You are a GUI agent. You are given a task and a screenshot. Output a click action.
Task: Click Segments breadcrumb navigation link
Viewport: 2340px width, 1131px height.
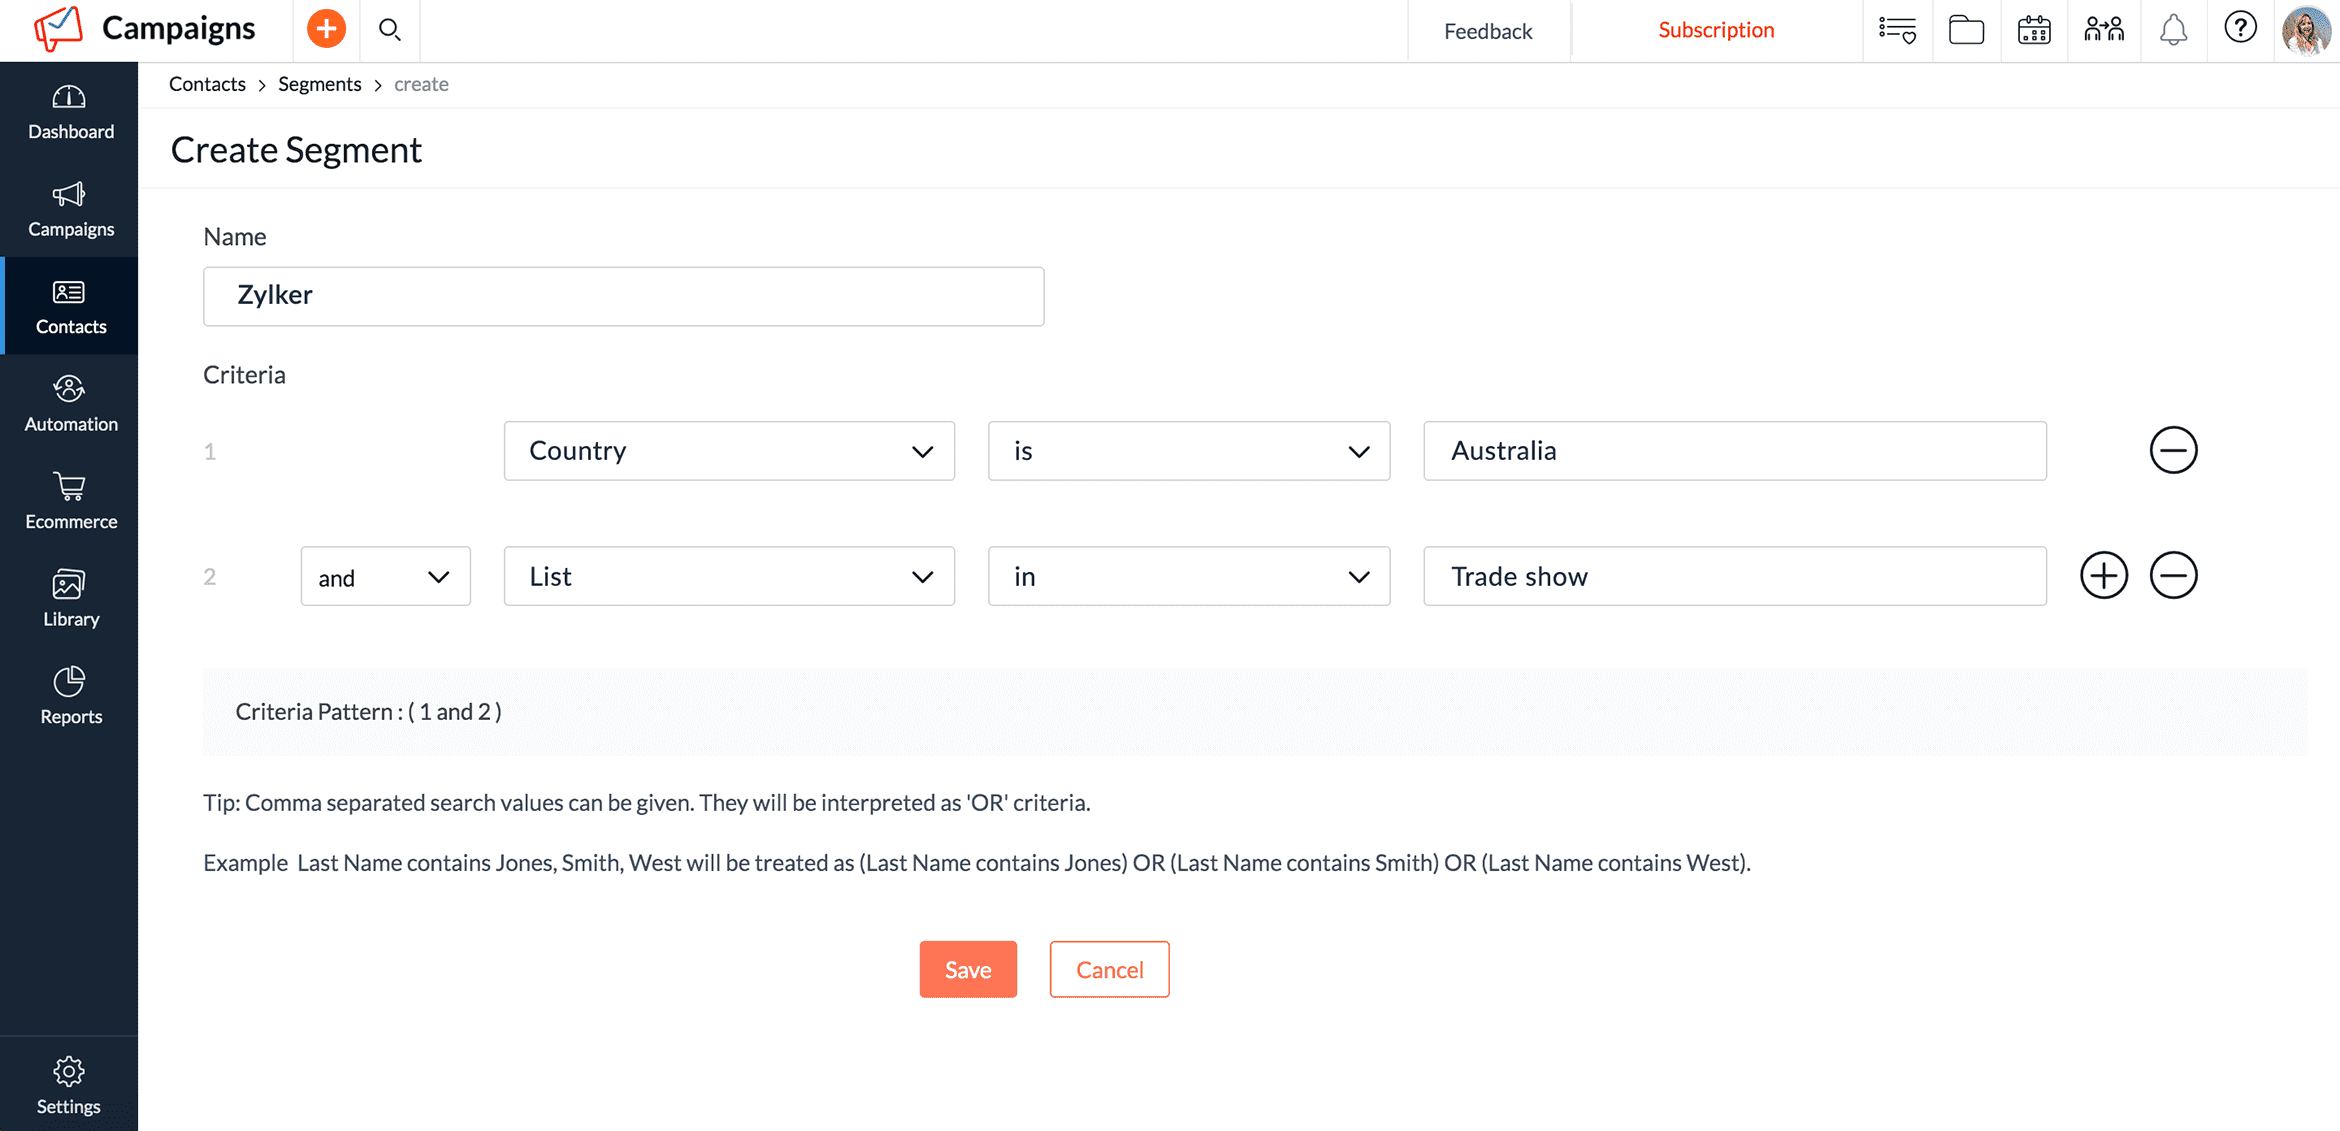pos(318,82)
